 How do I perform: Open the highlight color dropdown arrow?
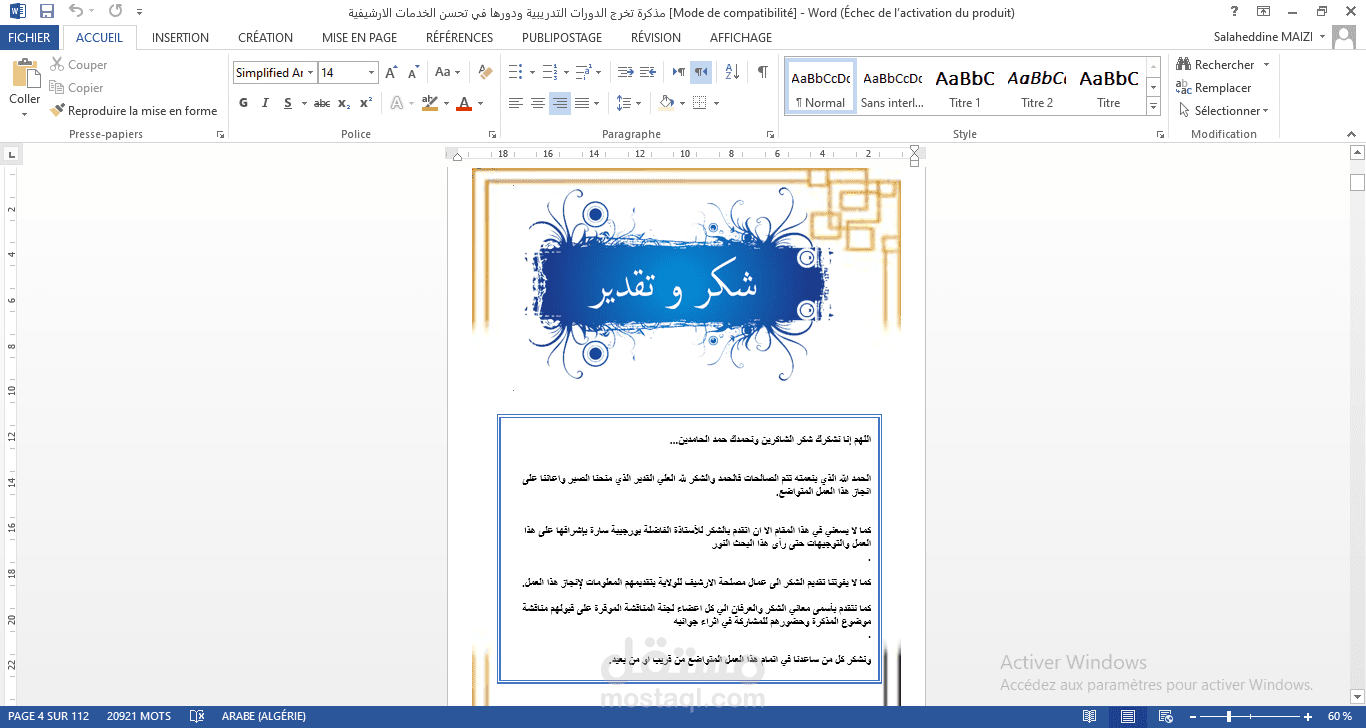click(446, 103)
